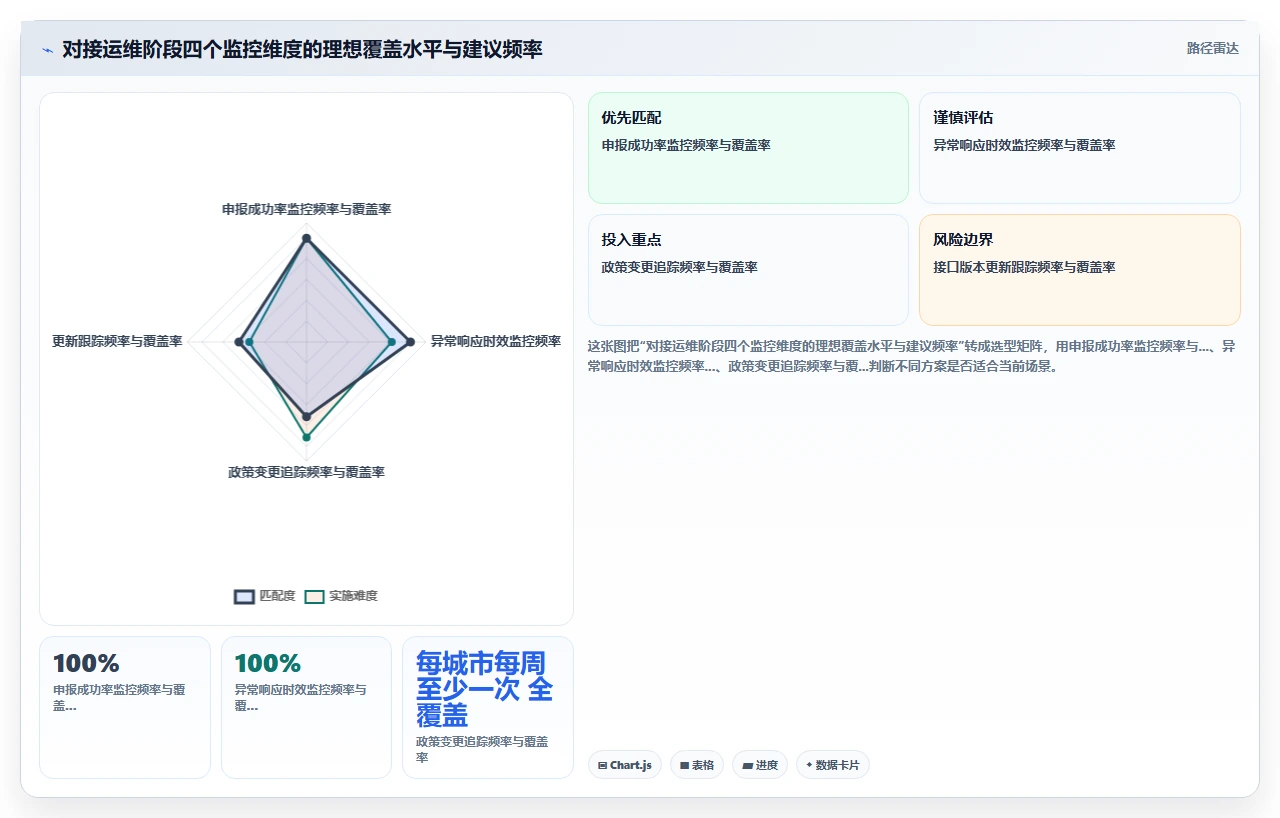This screenshot has height=818, width=1280.
Task: Click the lightning icon beside the title
Action: point(48,49)
